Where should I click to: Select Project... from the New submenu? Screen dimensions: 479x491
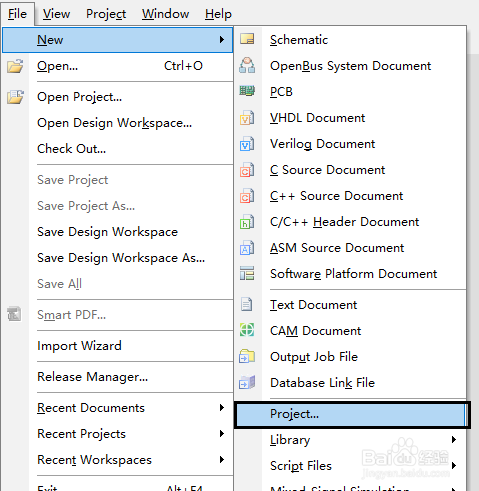(x=351, y=414)
